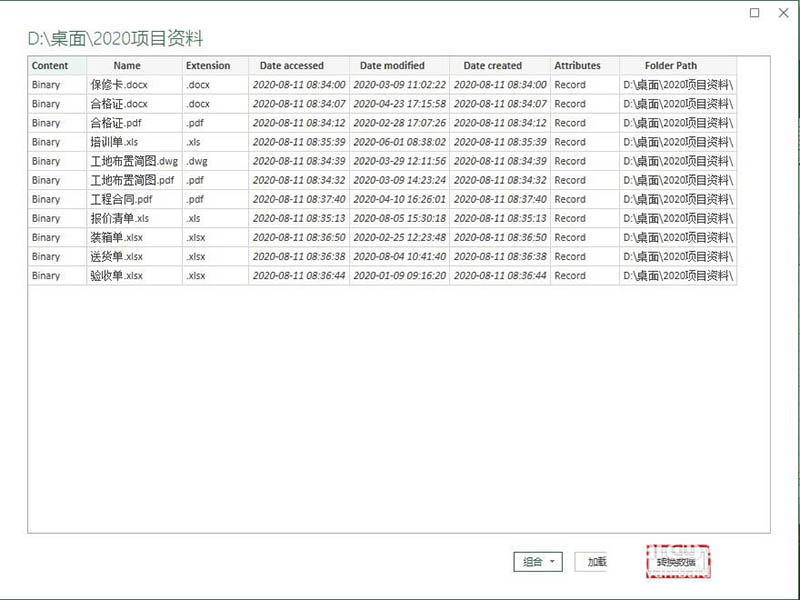The image size is (800, 600).
Task: Maximize the preview dialog window
Action: [755, 13]
